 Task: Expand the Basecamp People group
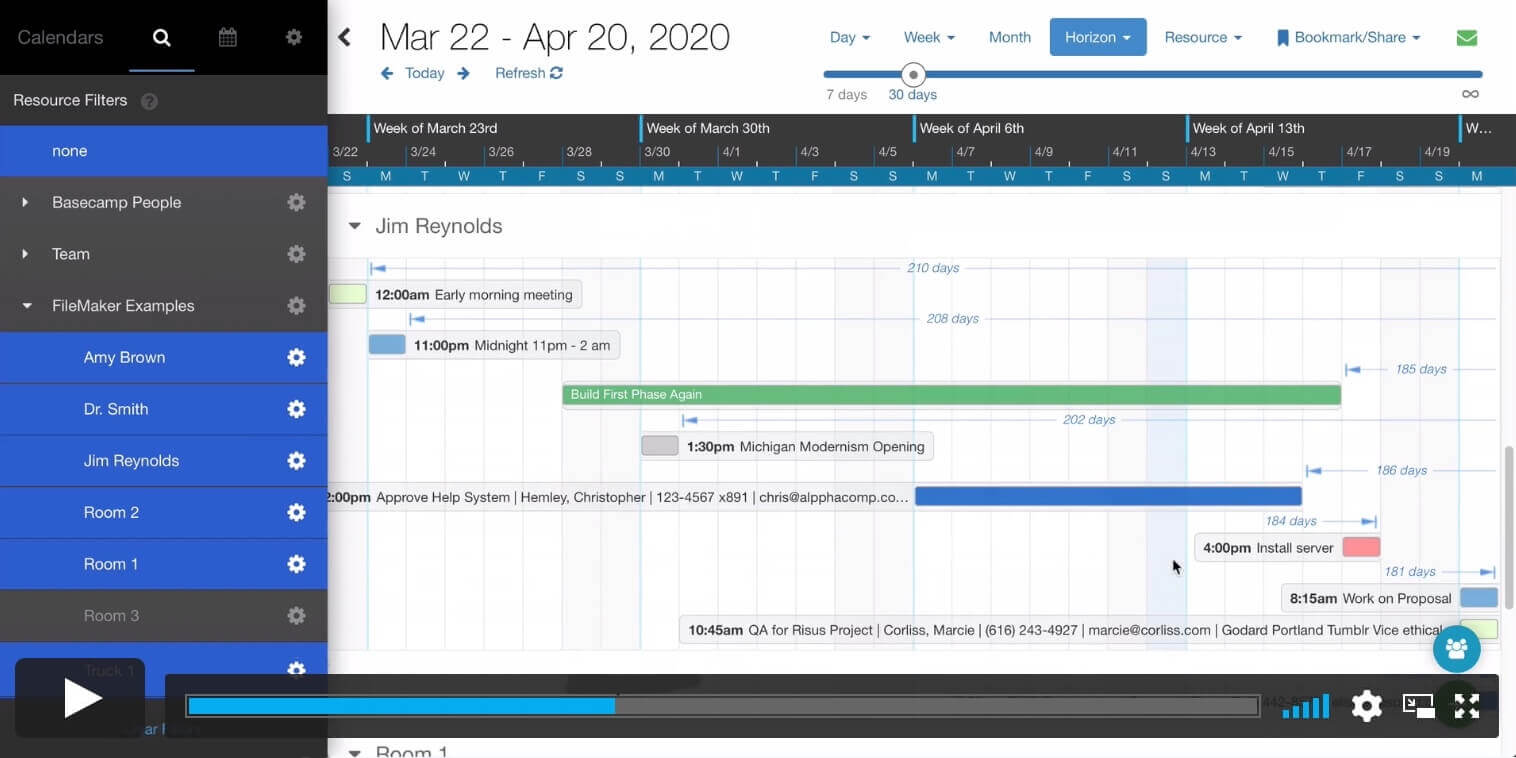click(25, 202)
